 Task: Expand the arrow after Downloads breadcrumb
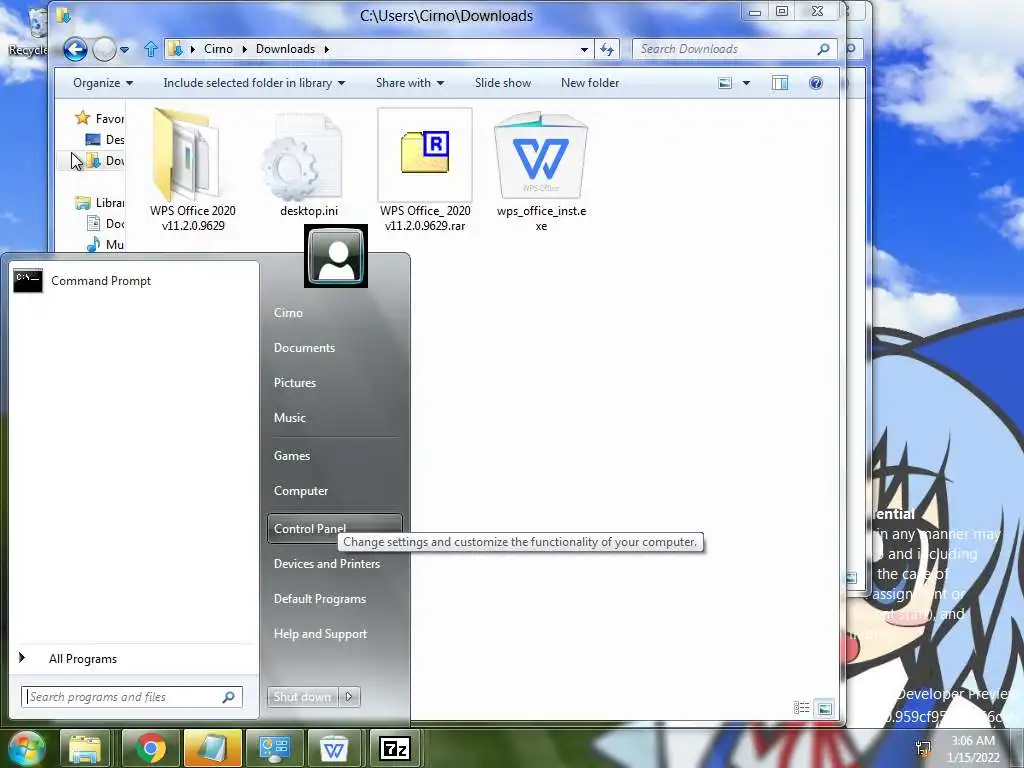pyautogui.click(x=326, y=49)
